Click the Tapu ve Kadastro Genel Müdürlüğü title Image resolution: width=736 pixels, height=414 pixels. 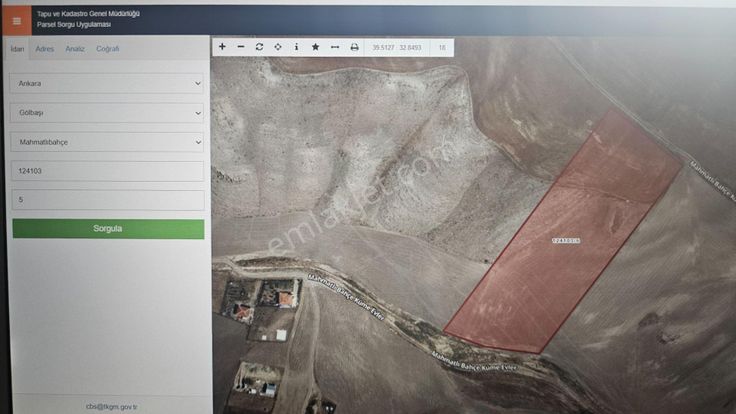(88, 14)
